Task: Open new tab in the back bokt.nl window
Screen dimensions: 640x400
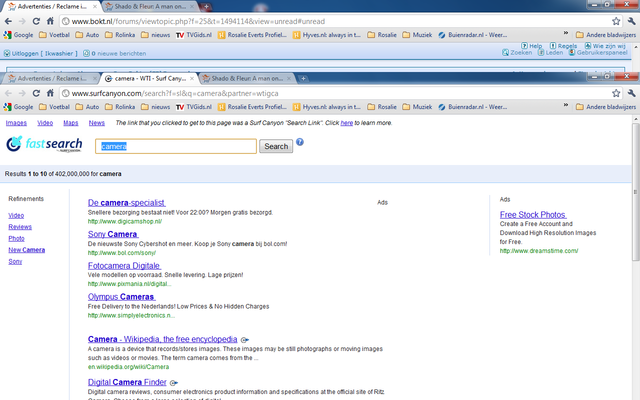Action: point(207,7)
